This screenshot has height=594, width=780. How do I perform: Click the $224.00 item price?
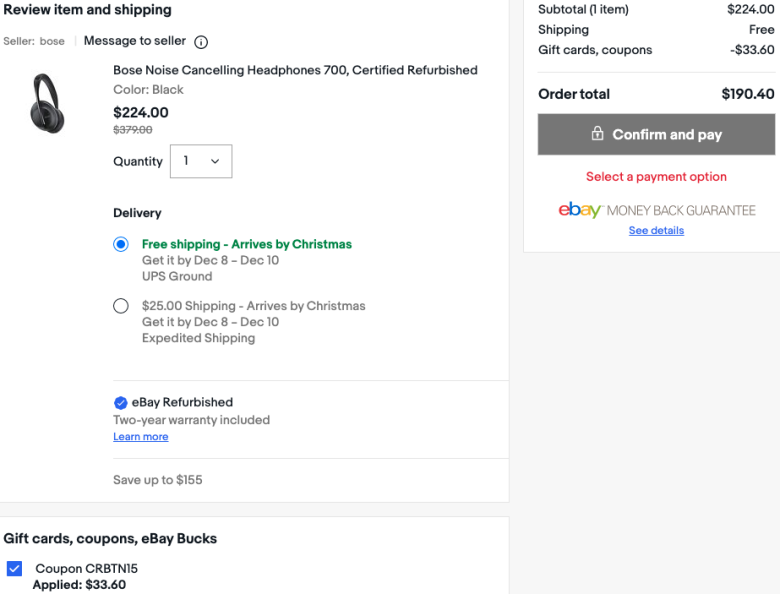pyautogui.click(x=141, y=112)
